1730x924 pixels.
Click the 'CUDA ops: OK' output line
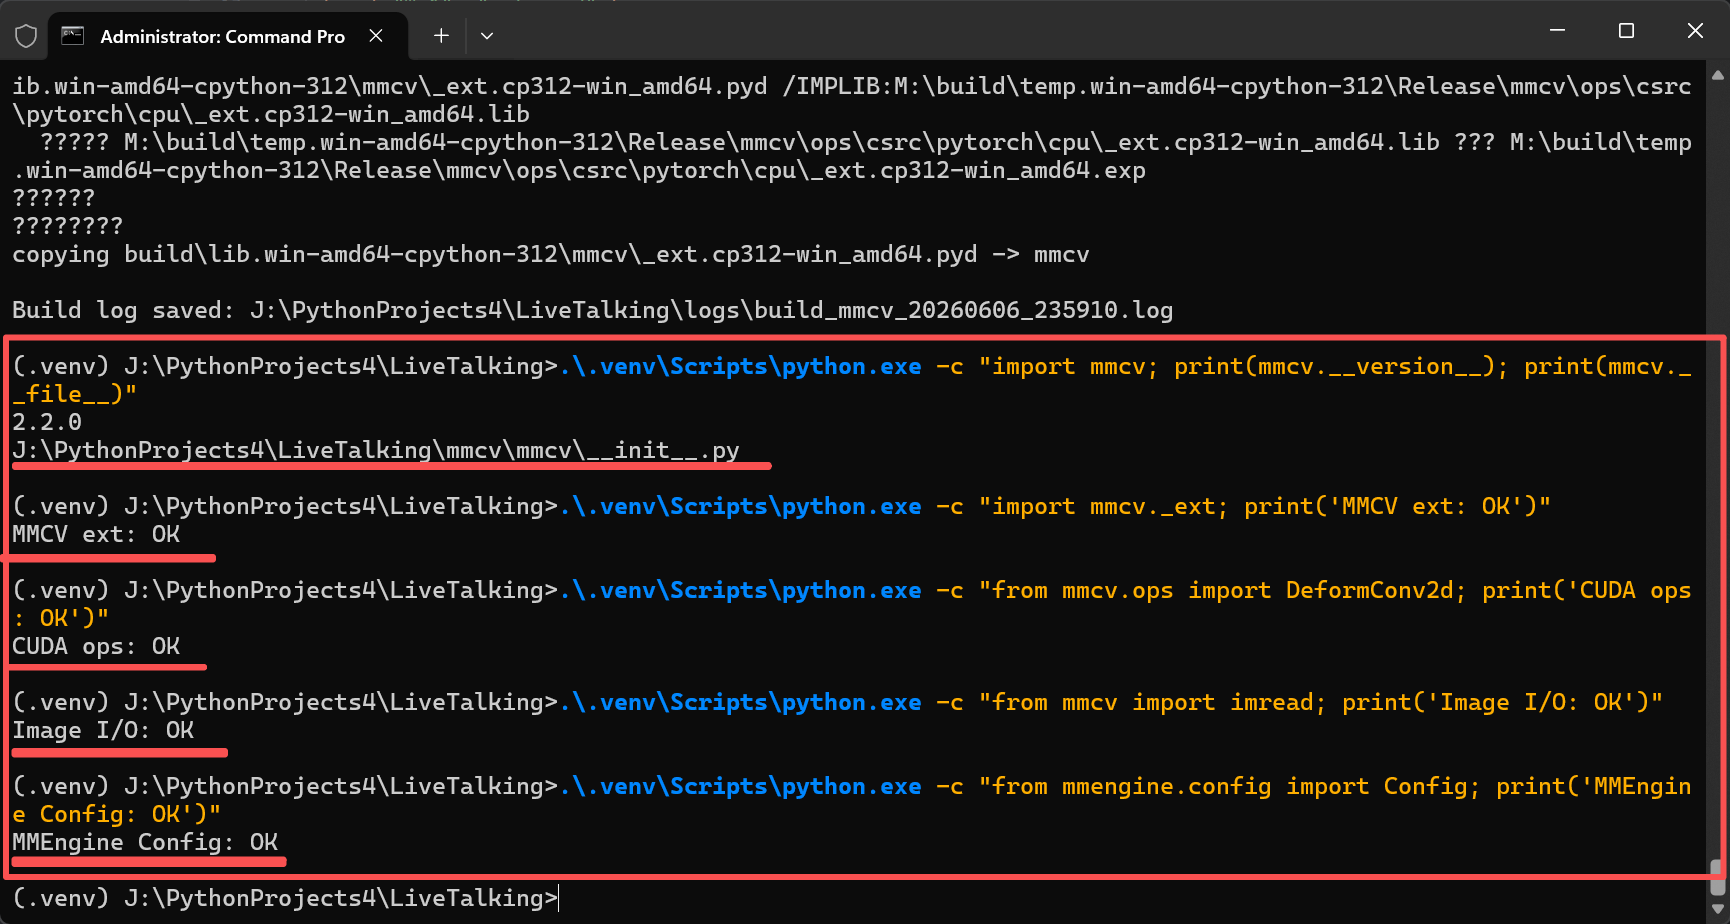(x=96, y=646)
